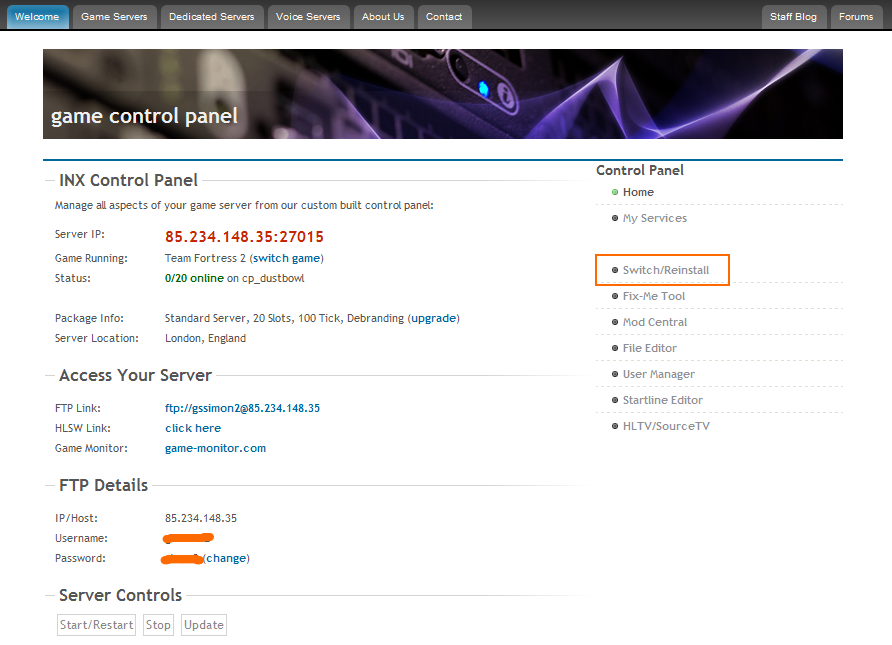Click the upgrade package link
Image resolution: width=892 pixels, height=645 pixels.
point(433,319)
